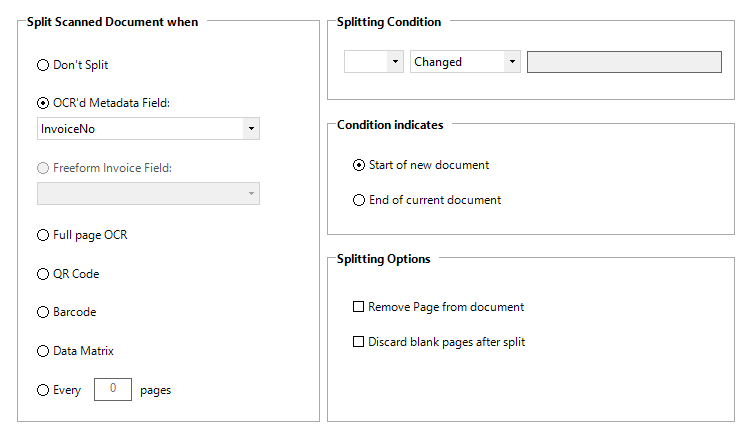Select the Don't Split radio button
This screenshot has height=437, width=753.
coord(43,65)
